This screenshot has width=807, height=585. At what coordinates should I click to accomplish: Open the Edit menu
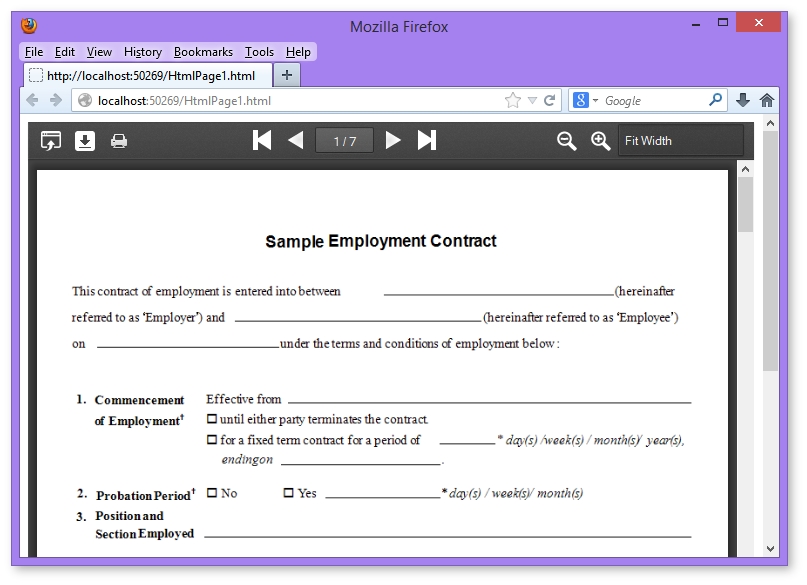65,52
